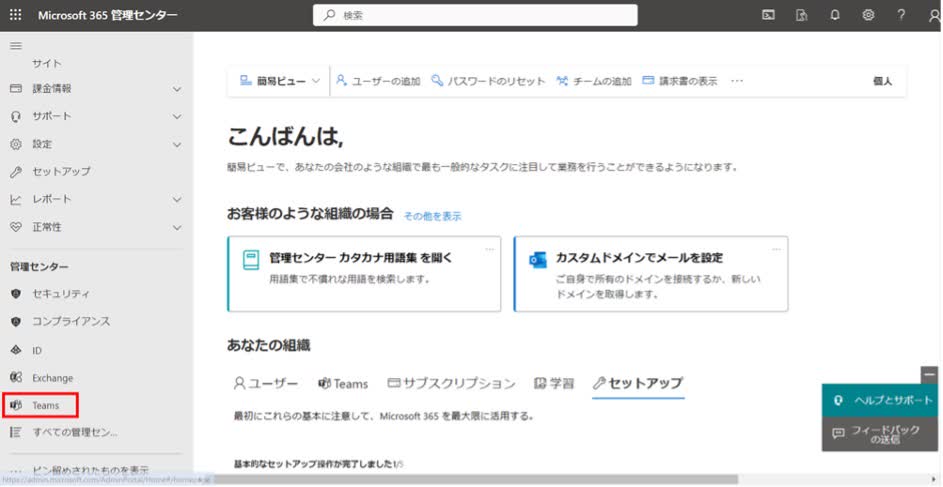This screenshot has width=943, height=487.
Task: Switch to the サブスクリプション tab
Action: coord(451,384)
